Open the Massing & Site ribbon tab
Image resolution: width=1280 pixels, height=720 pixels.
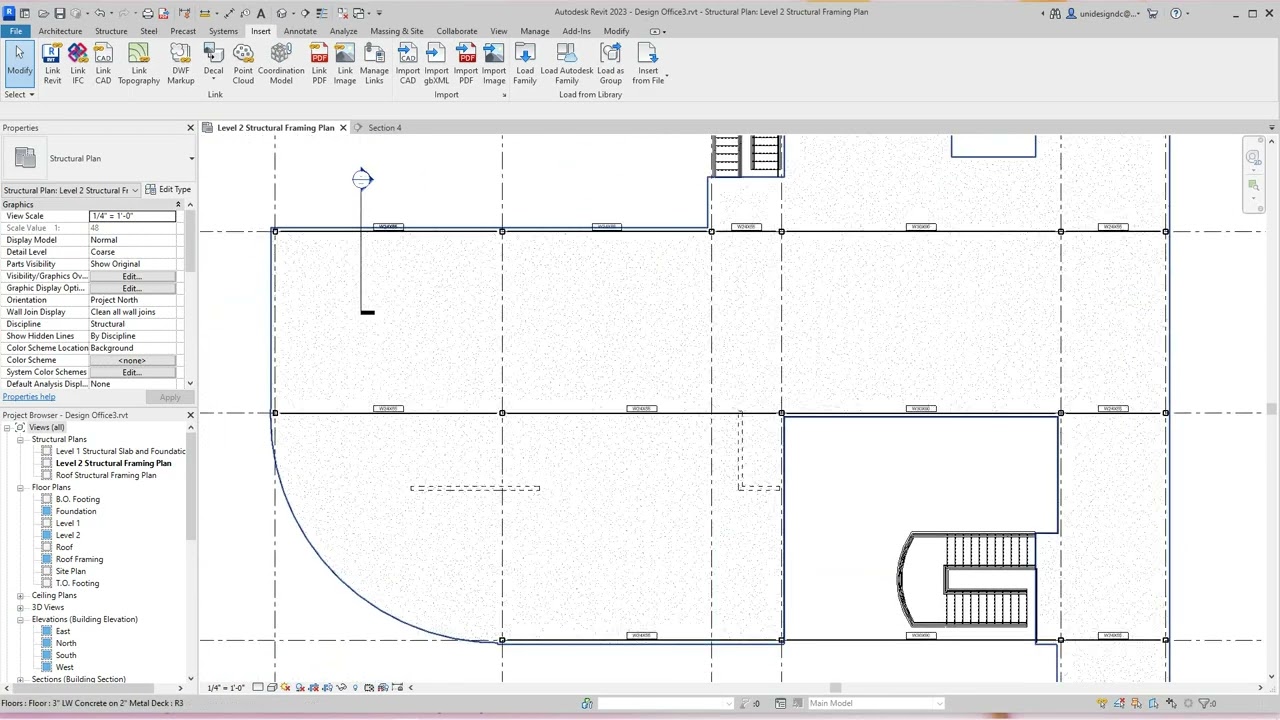(396, 31)
